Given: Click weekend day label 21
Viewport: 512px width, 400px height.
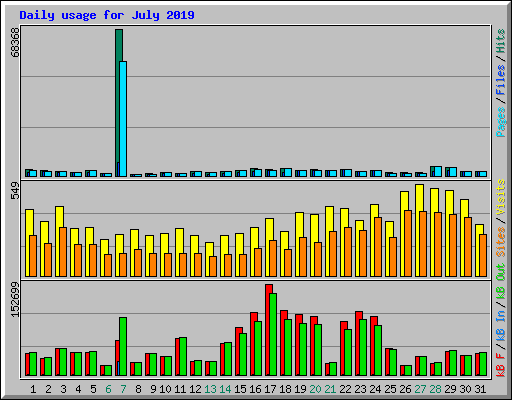Looking at the screenshot, I should [330, 389].
